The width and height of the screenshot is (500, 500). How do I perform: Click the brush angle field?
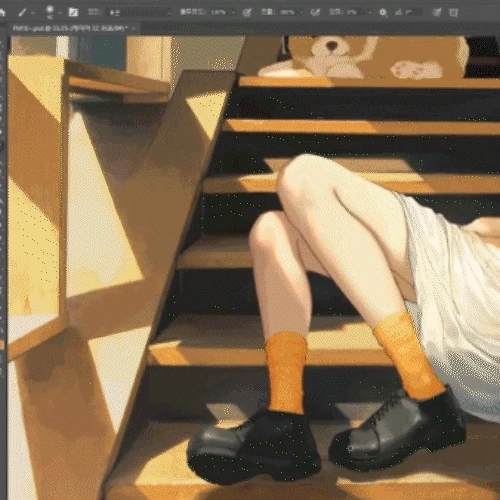(413, 12)
